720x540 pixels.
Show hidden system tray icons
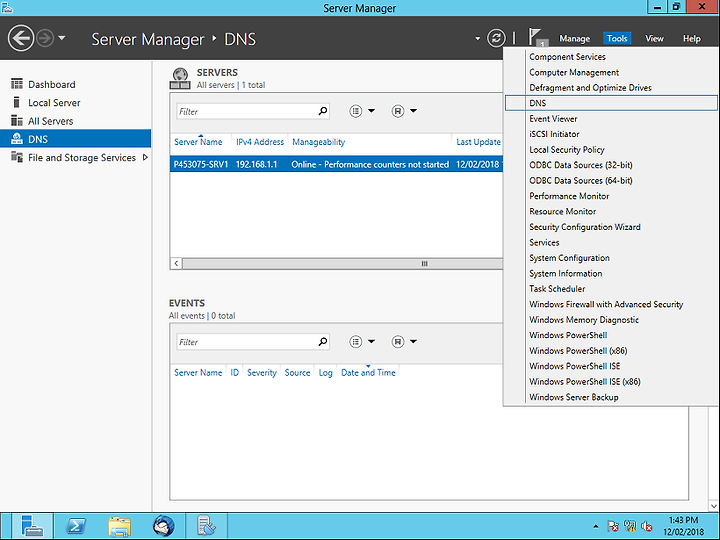click(596, 526)
